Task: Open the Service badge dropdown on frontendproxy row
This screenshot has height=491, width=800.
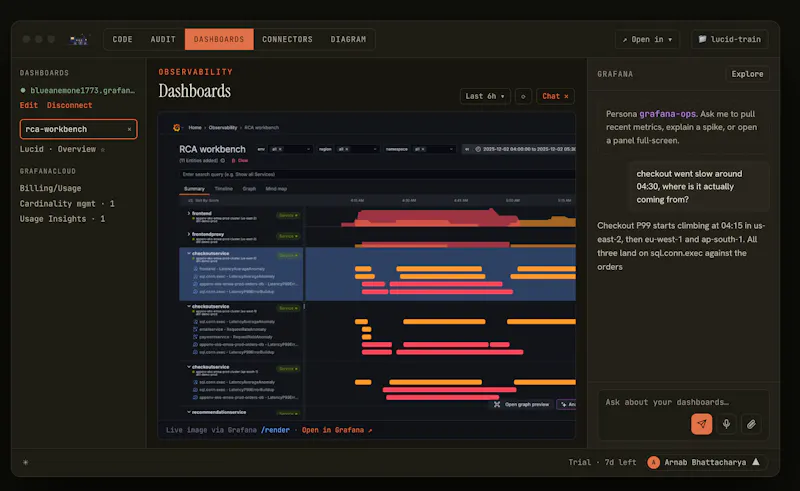Action: point(288,236)
